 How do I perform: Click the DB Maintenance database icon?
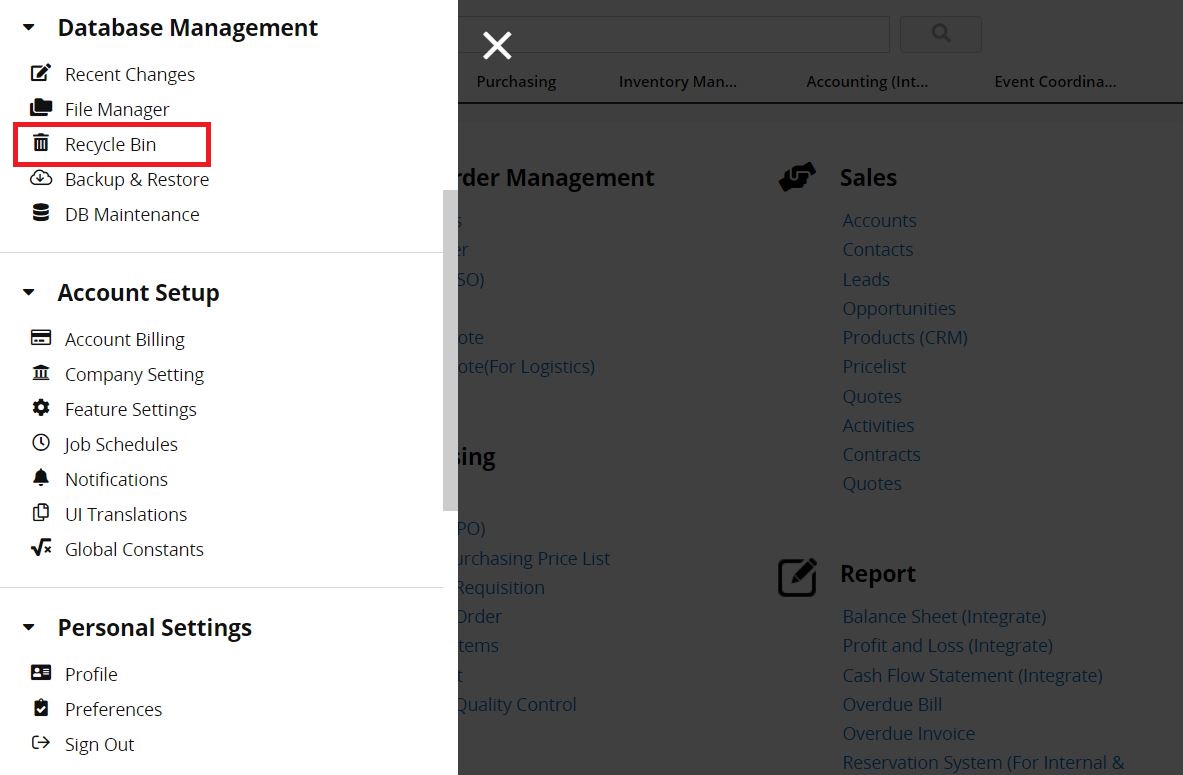[41, 213]
